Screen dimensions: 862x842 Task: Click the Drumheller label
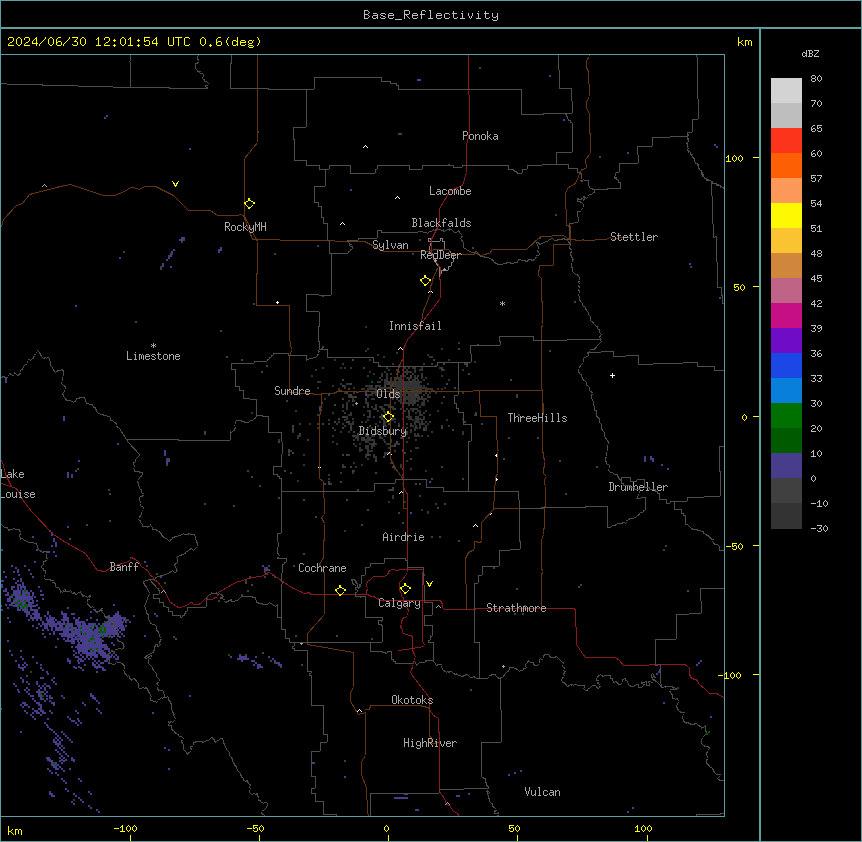[638, 487]
